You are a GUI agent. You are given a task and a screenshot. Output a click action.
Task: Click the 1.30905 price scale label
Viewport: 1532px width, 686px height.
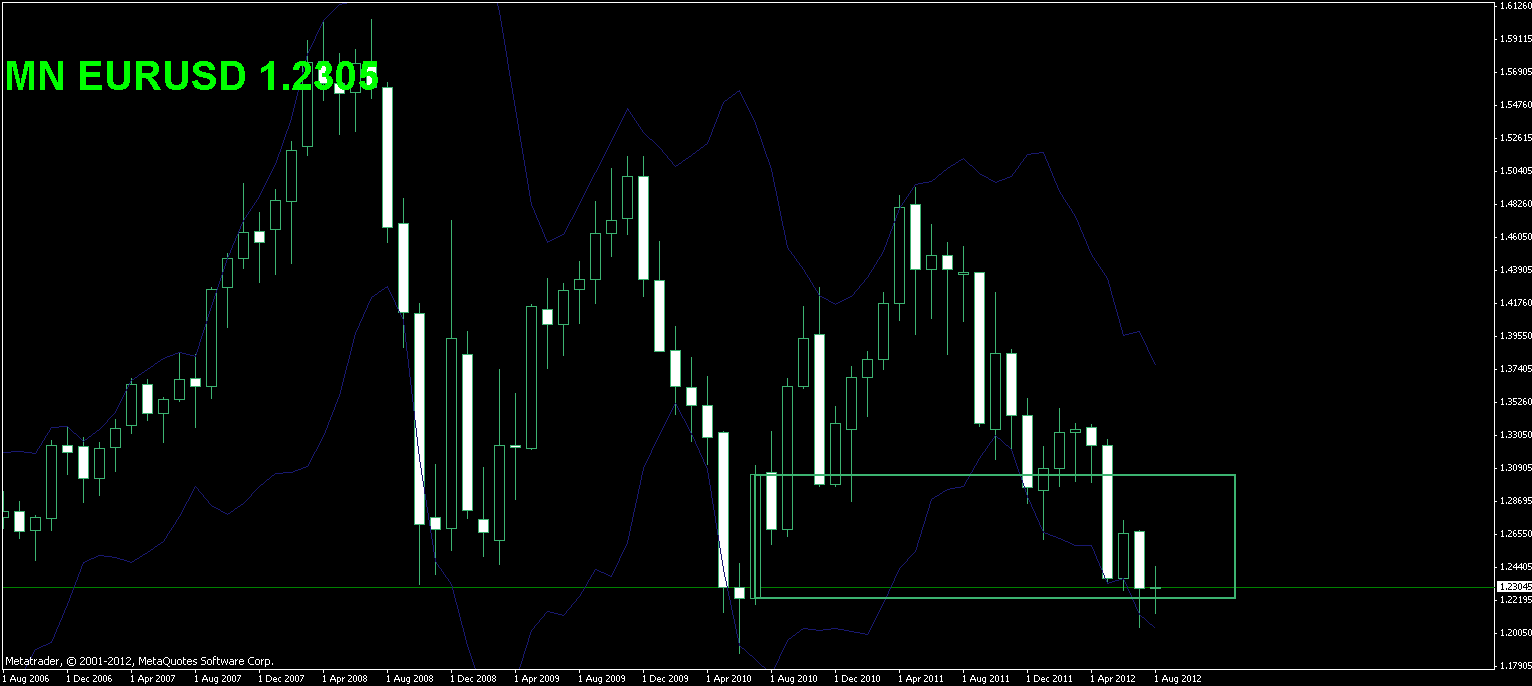(x=1514, y=467)
